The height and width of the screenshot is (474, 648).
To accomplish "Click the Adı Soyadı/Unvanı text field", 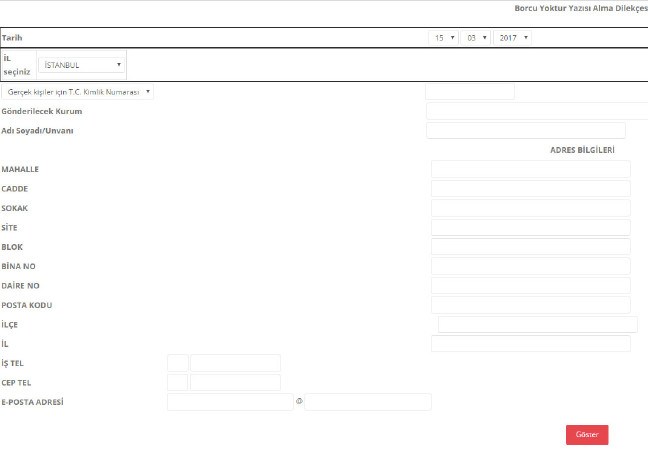I will pyautogui.click(x=525, y=130).
